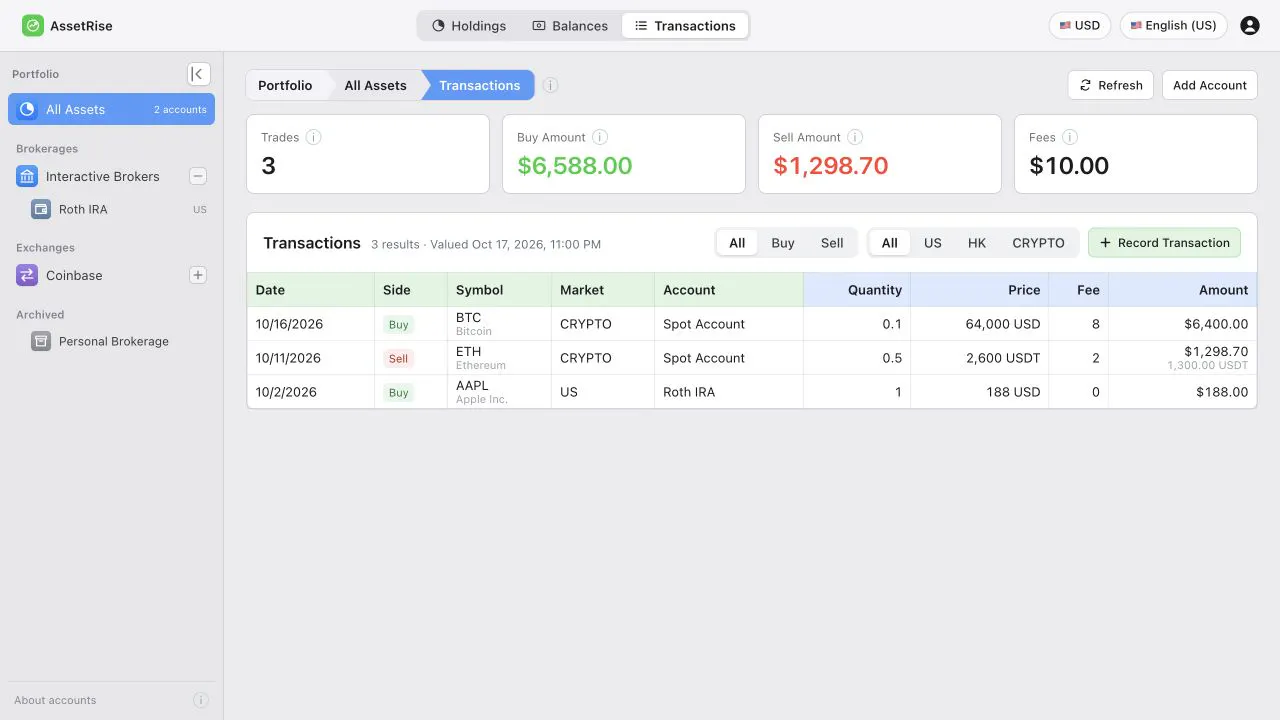Viewport: 1280px width, 720px height.
Task: Expand the Coinbase group
Action: 198,276
